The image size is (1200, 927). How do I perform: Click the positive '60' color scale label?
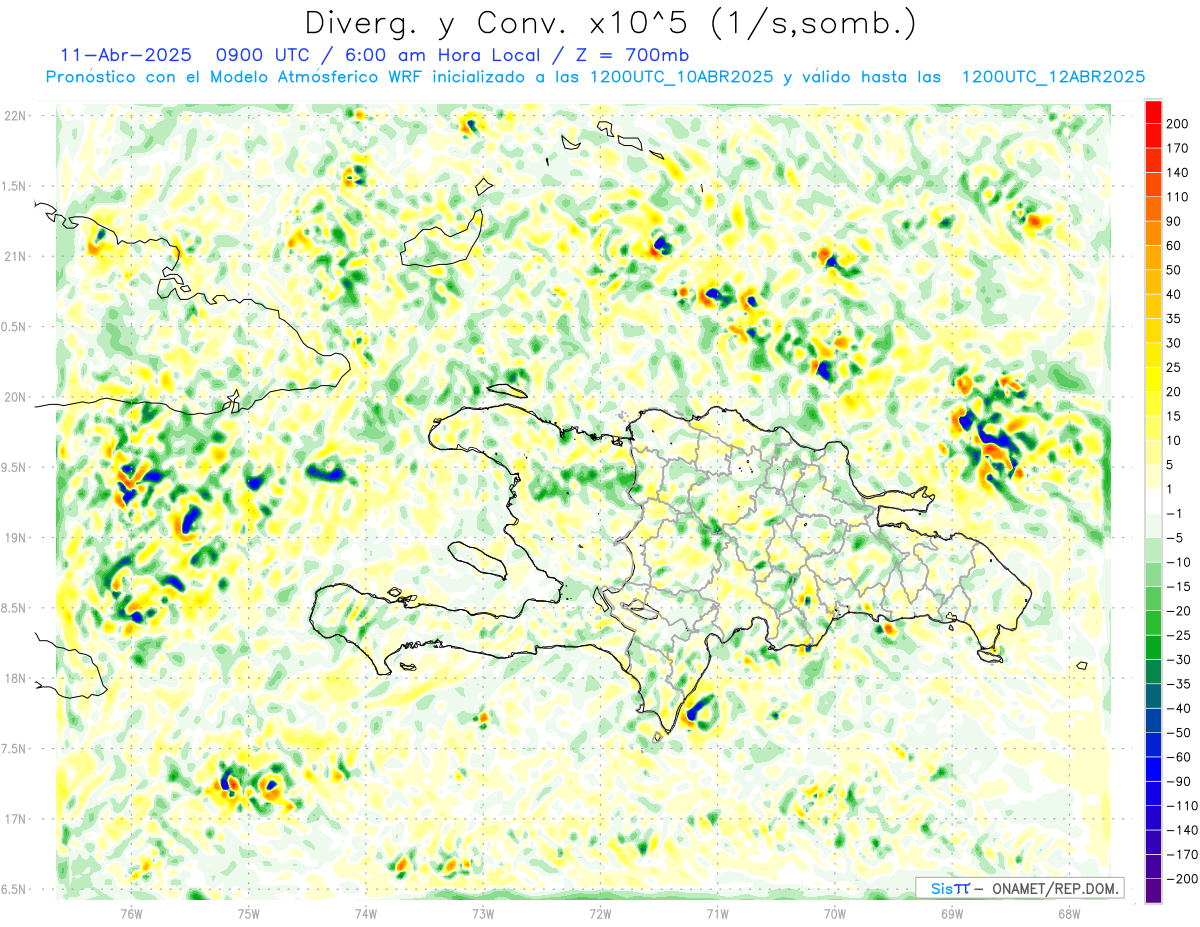pyautogui.click(x=1174, y=245)
